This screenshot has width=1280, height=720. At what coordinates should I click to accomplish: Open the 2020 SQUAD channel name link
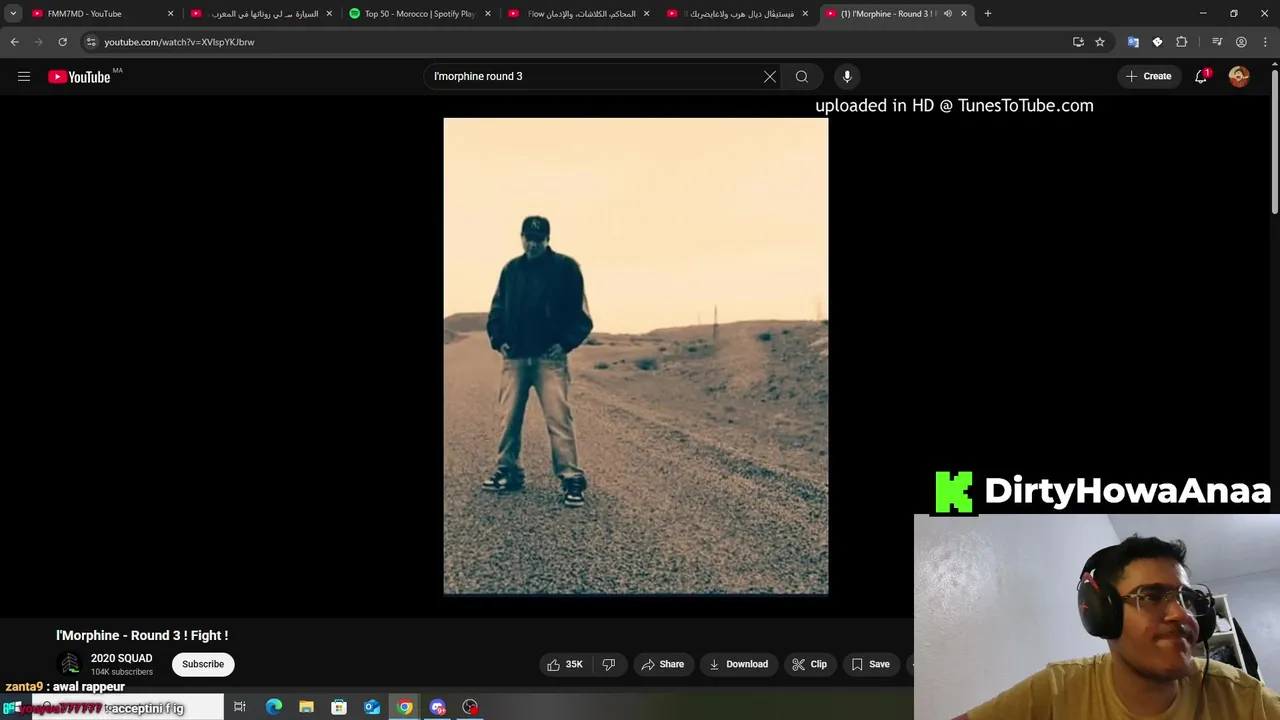click(x=121, y=658)
